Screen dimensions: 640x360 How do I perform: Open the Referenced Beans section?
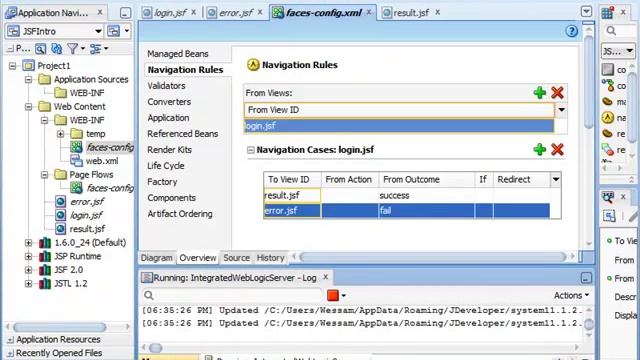(x=182, y=133)
